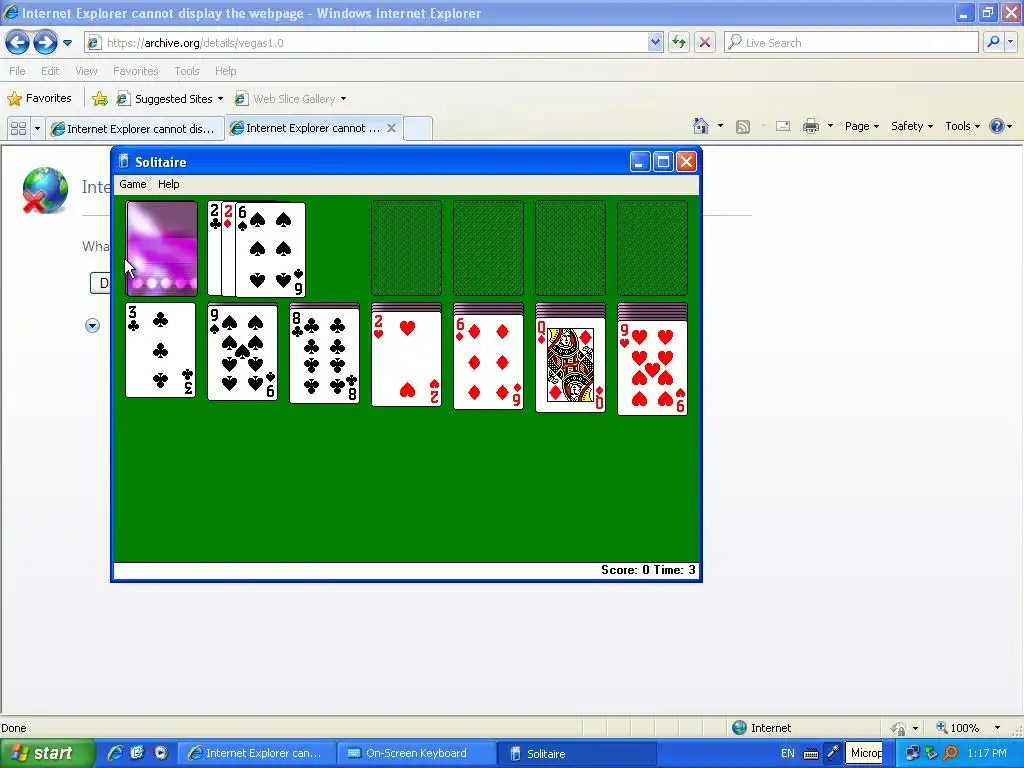Click the RSS Feeds icon
Image resolution: width=1024 pixels, height=768 pixels.
point(743,127)
